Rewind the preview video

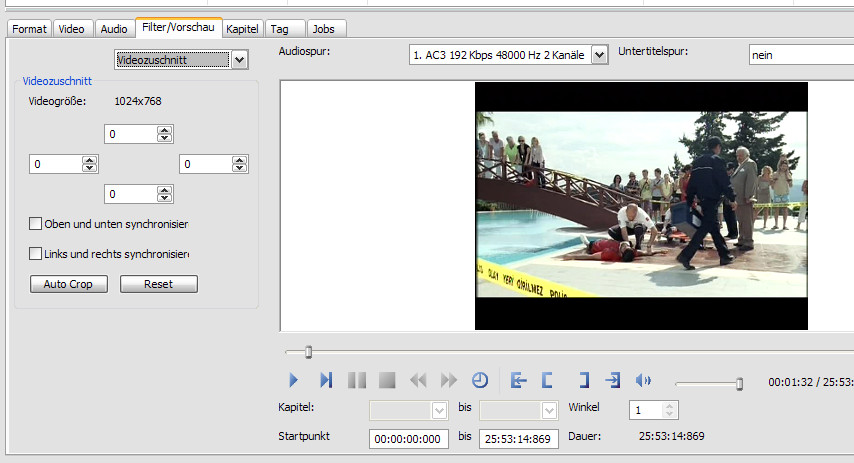[418, 380]
